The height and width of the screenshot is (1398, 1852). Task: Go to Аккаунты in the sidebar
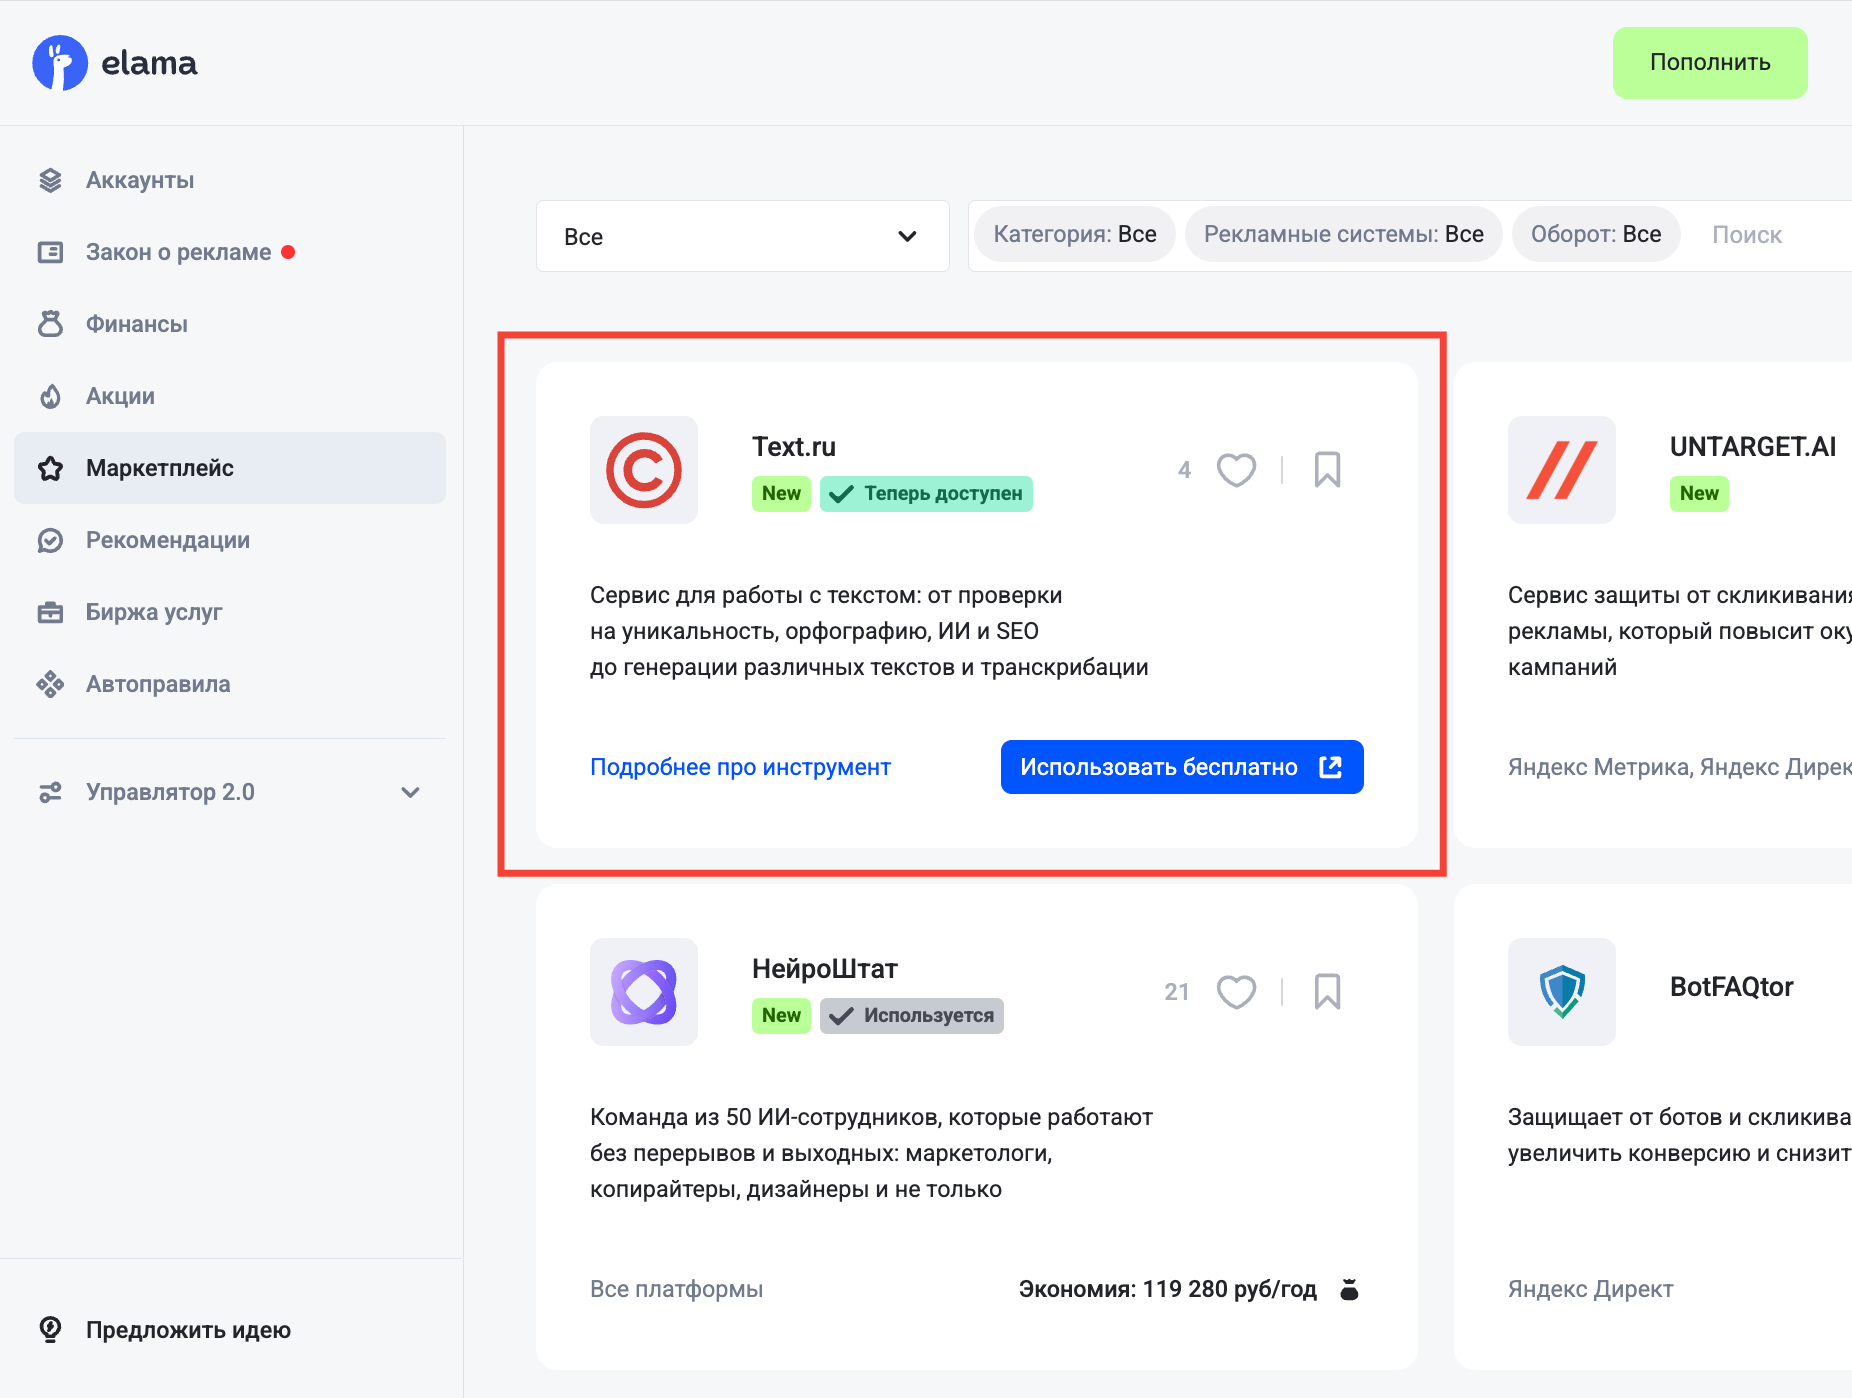pyautogui.click(x=140, y=180)
